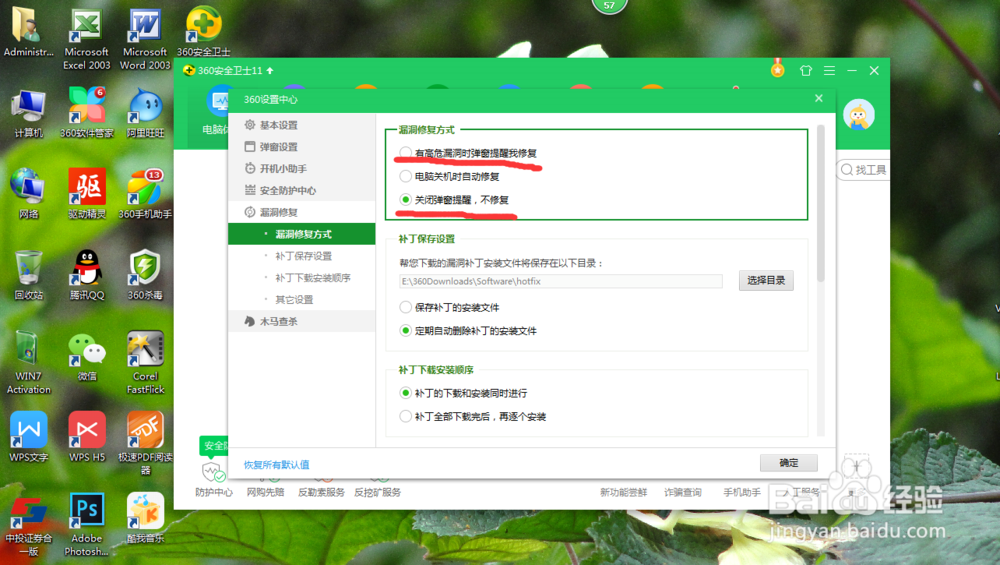Open the 360软件管家 desktop shortcut
Screen dimensions: 1000x565
tap(87, 114)
